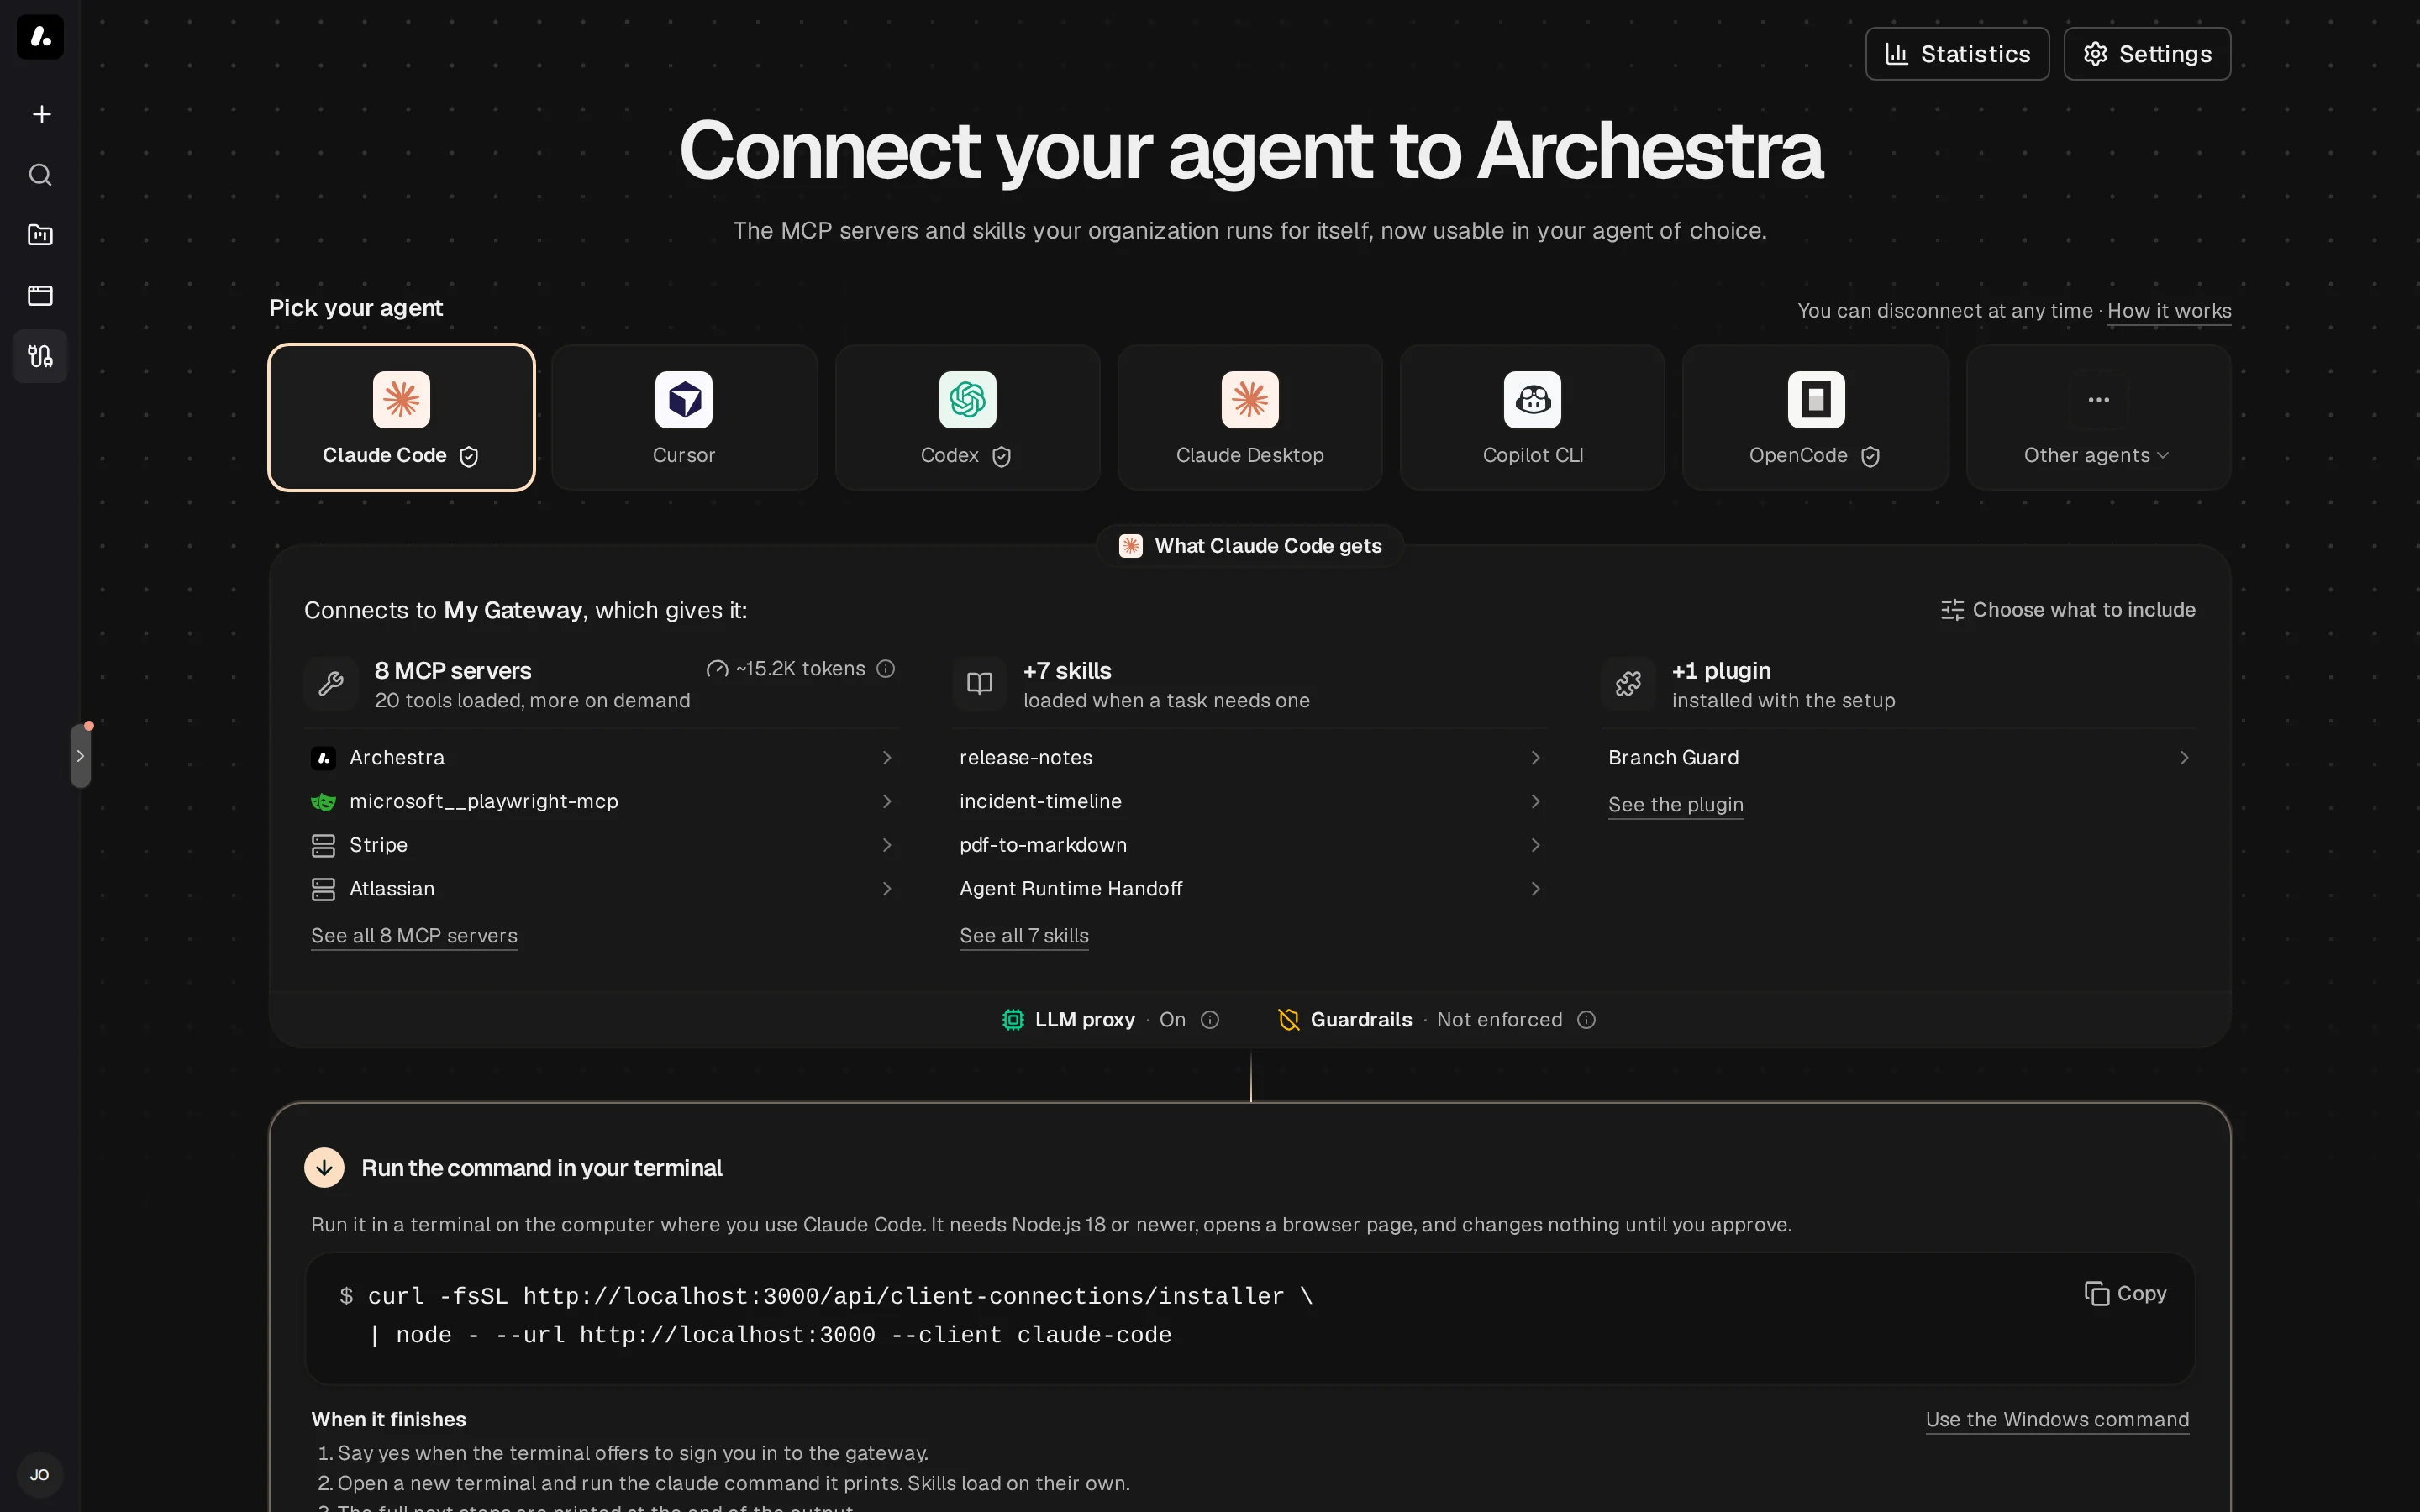Click the LLM proxy info icon
2420x1512 pixels.
pos(1210,1020)
